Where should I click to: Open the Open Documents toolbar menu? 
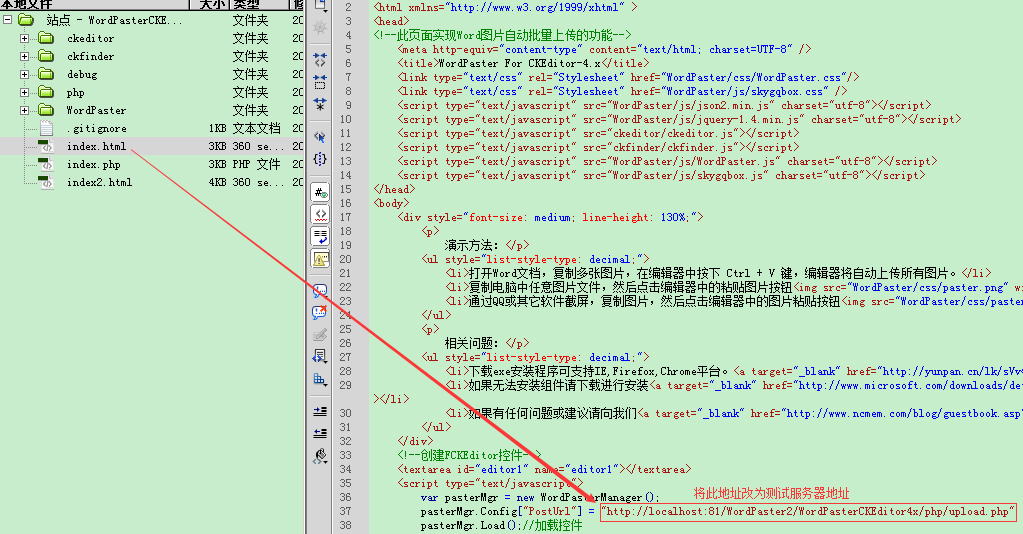tap(320, 6)
